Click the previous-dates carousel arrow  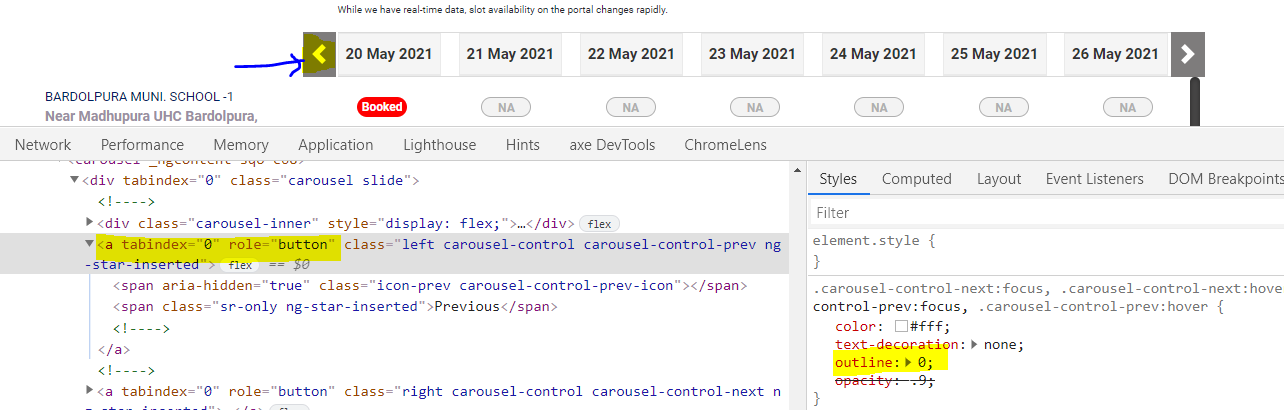tap(320, 54)
